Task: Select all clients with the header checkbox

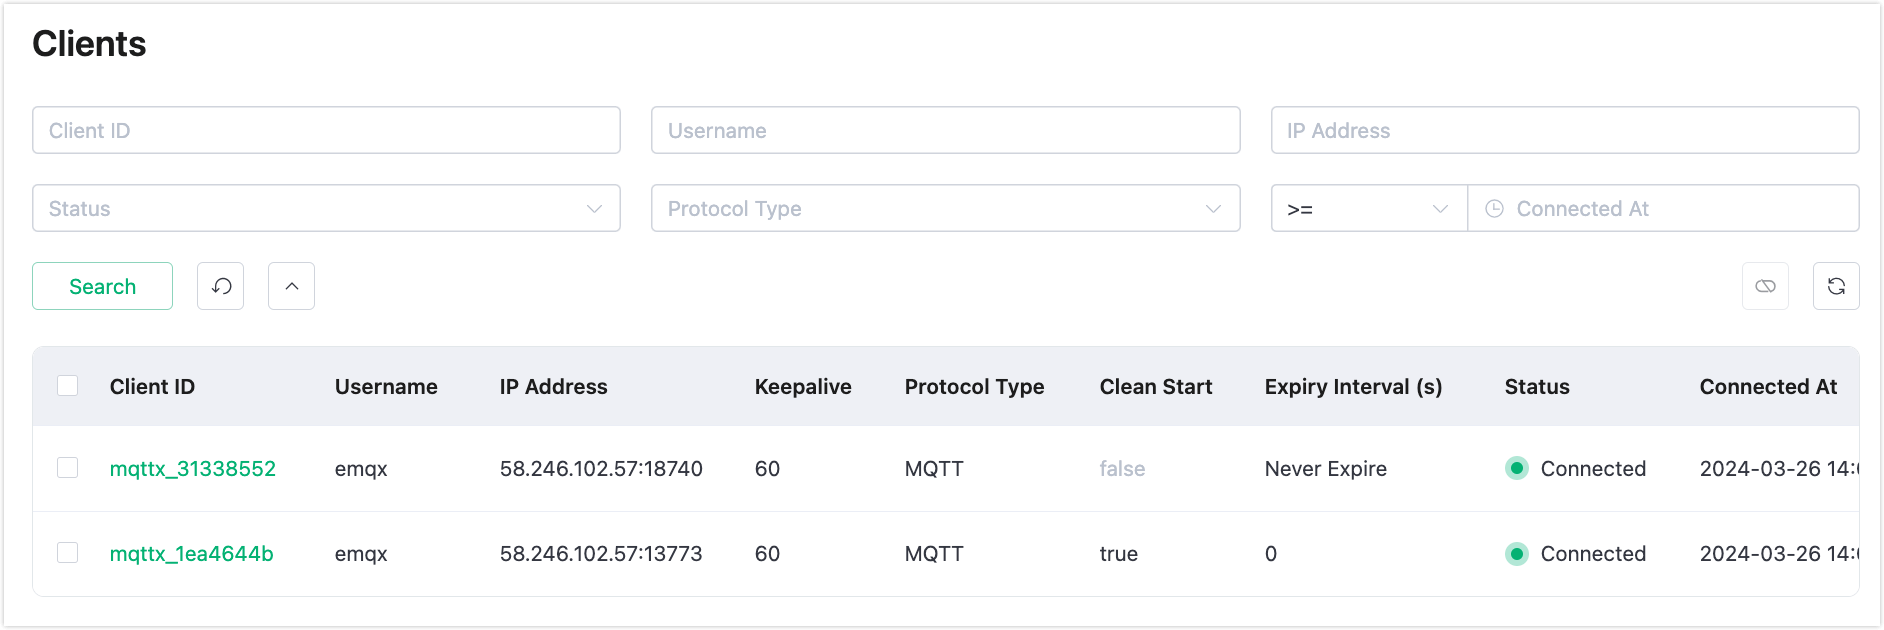Action: (x=68, y=386)
